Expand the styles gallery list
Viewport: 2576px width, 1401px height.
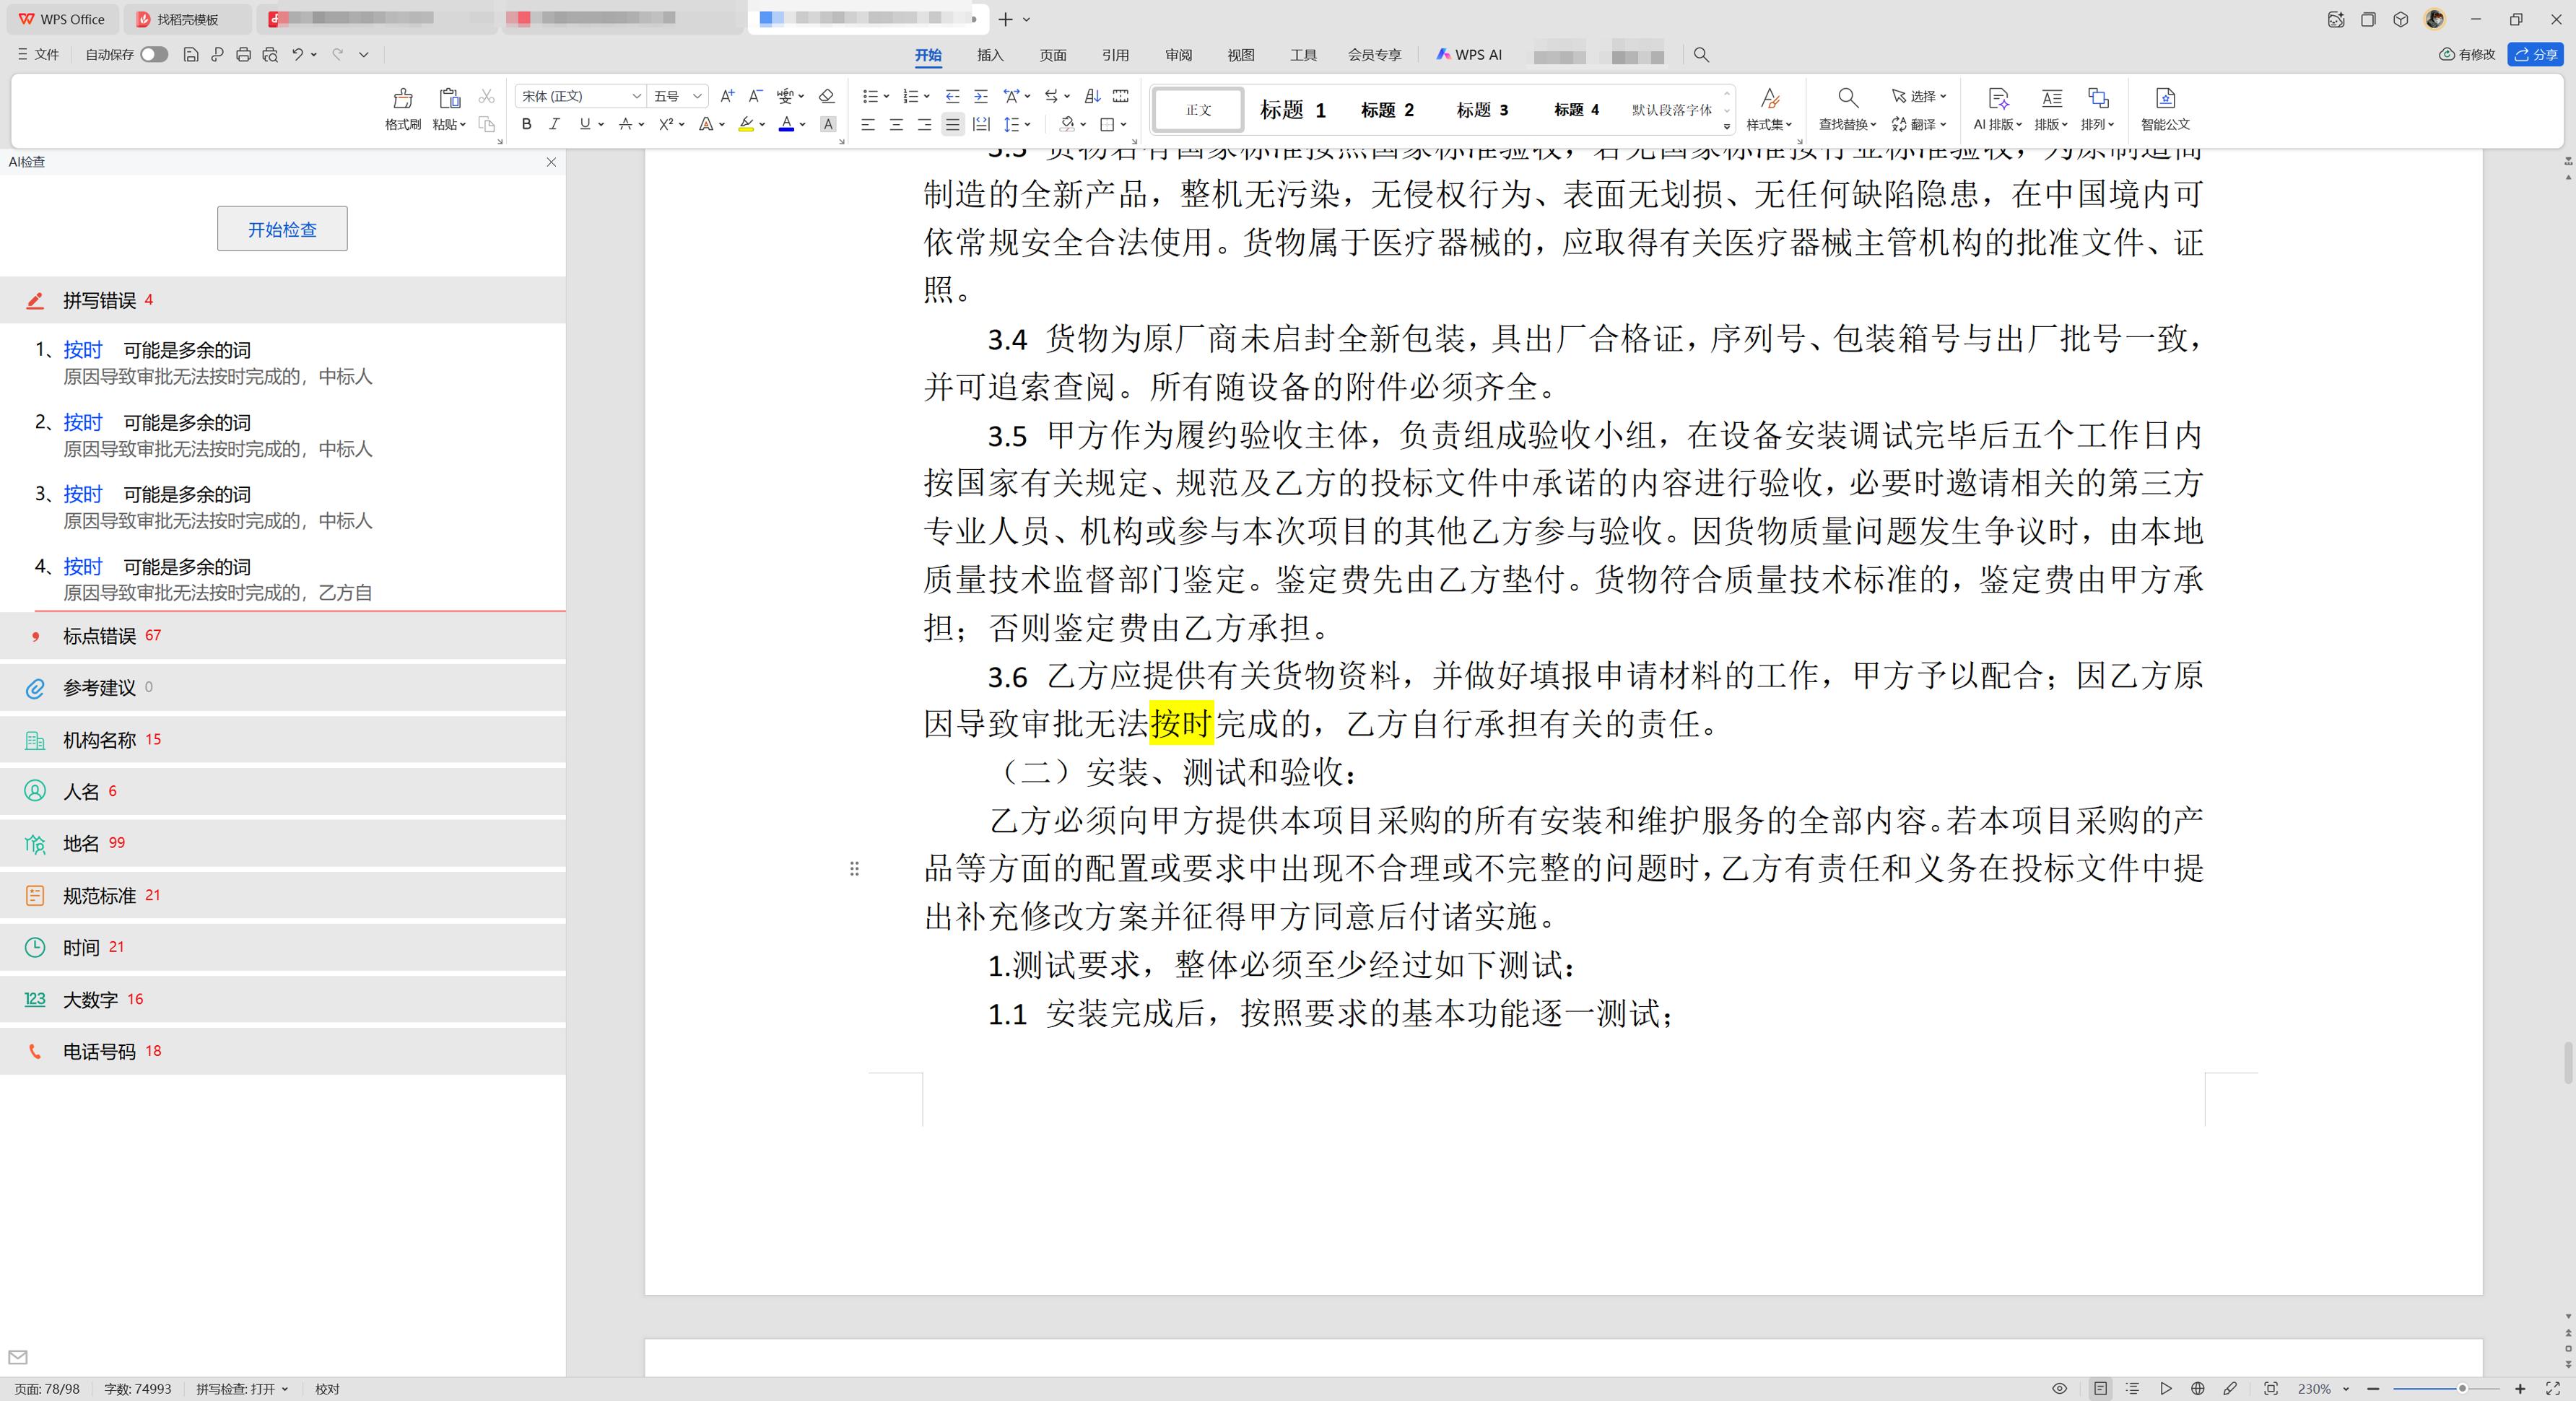pos(1727,126)
